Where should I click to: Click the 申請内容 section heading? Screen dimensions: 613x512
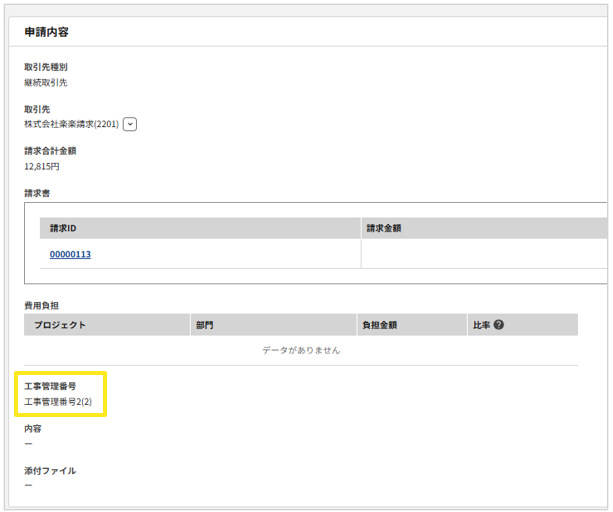point(47,32)
